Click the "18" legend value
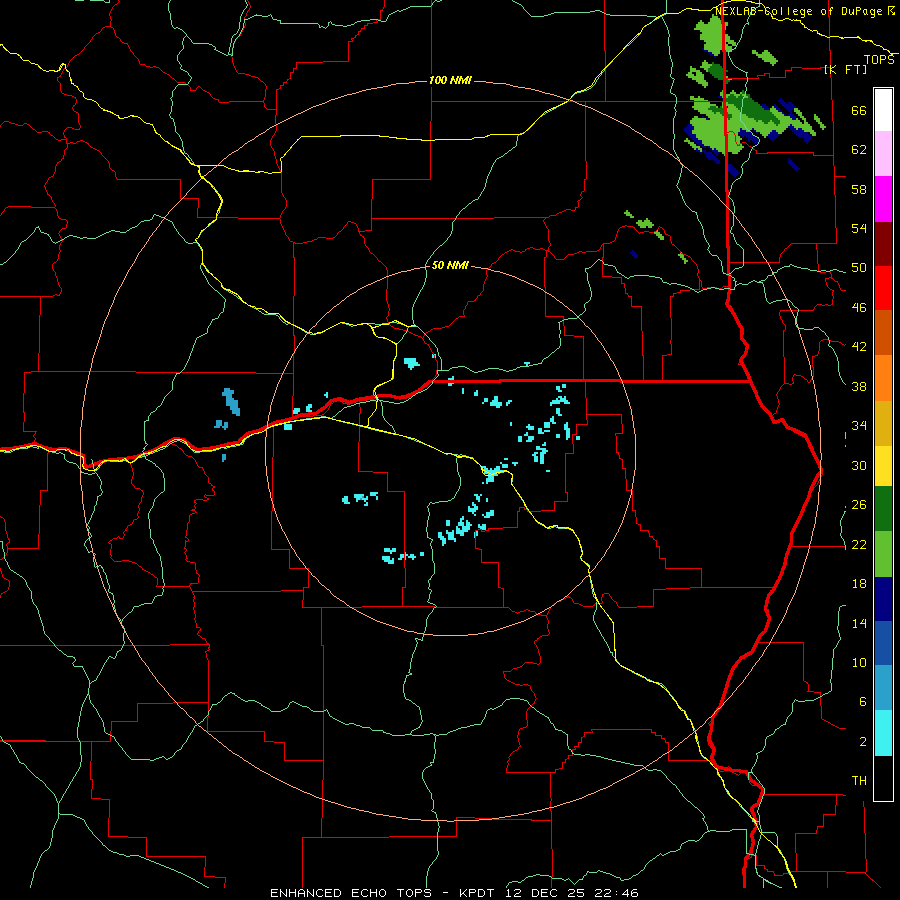900x900 pixels. 859,584
